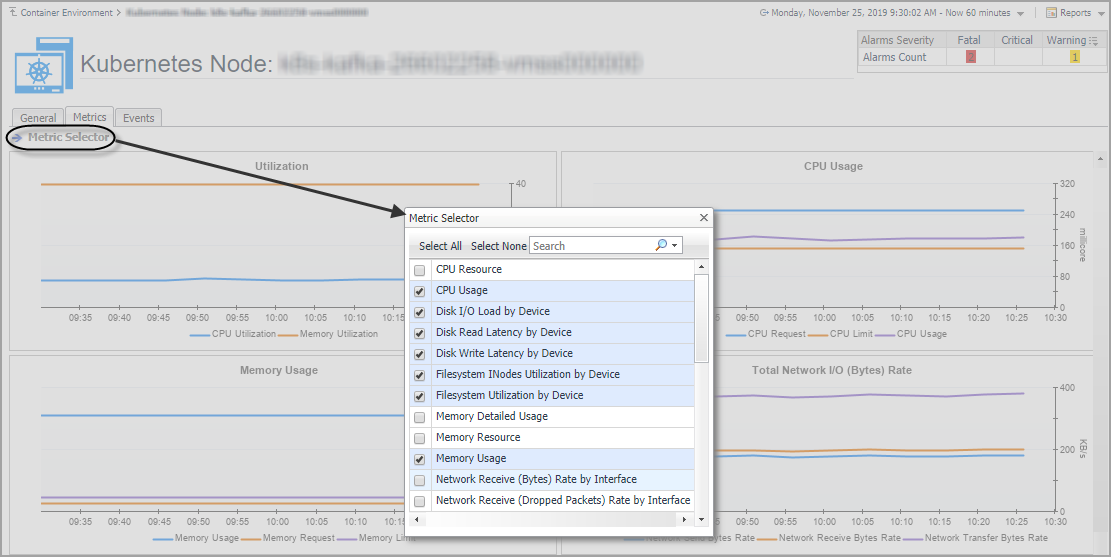This screenshot has height=557, width=1111.
Task: Click the dashboard scroll up arrow
Action: click(x=1101, y=157)
